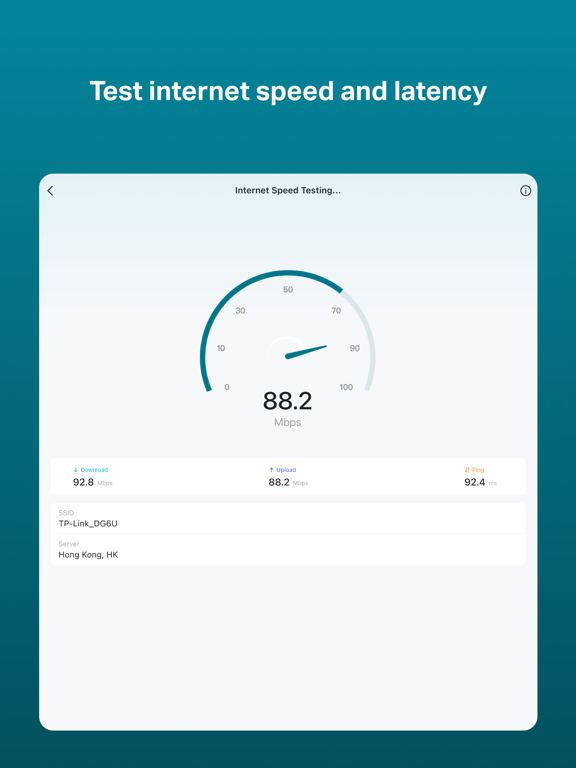Click the Download arrow icon

(75, 470)
